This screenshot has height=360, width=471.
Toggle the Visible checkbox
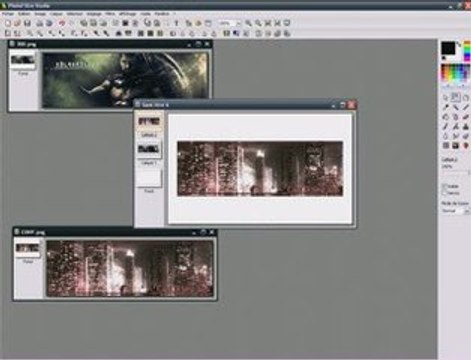tap(445, 186)
